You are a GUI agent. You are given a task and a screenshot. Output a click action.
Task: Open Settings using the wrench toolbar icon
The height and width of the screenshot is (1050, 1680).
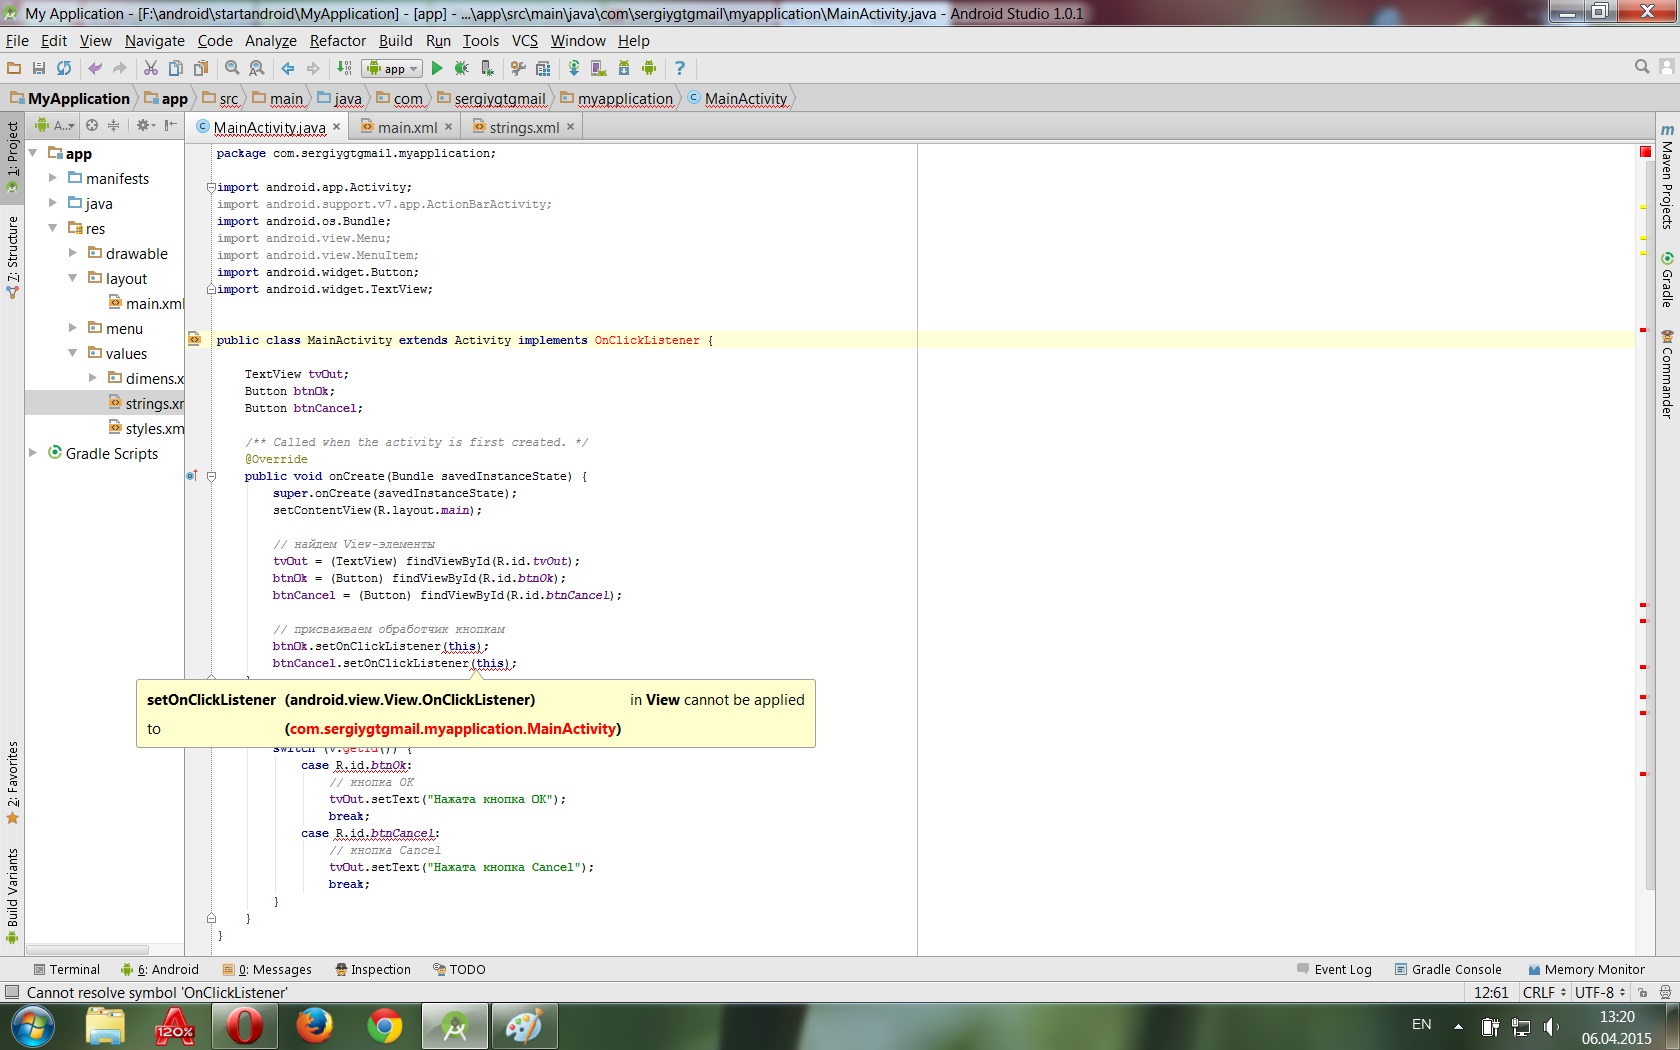(518, 68)
